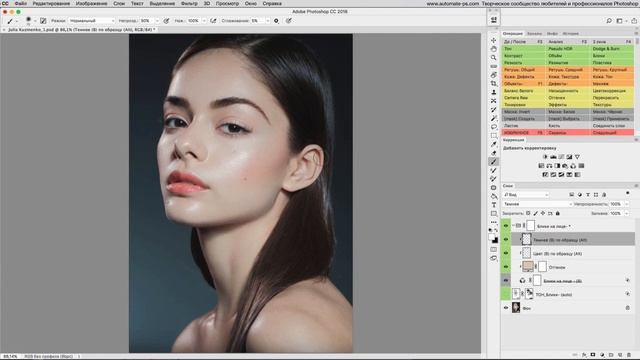
Task: Select the Type tool
Action: click(x=493, y=205)
